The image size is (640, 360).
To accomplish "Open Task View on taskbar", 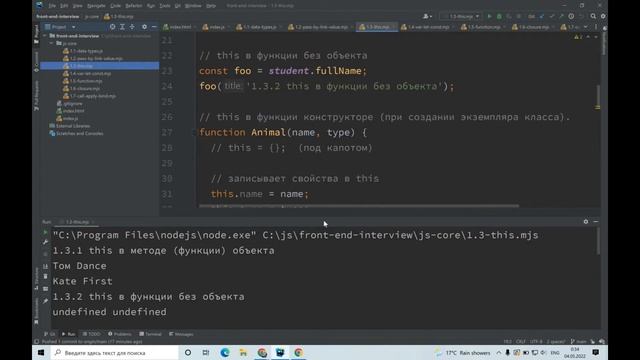I will tap(206, 353).
